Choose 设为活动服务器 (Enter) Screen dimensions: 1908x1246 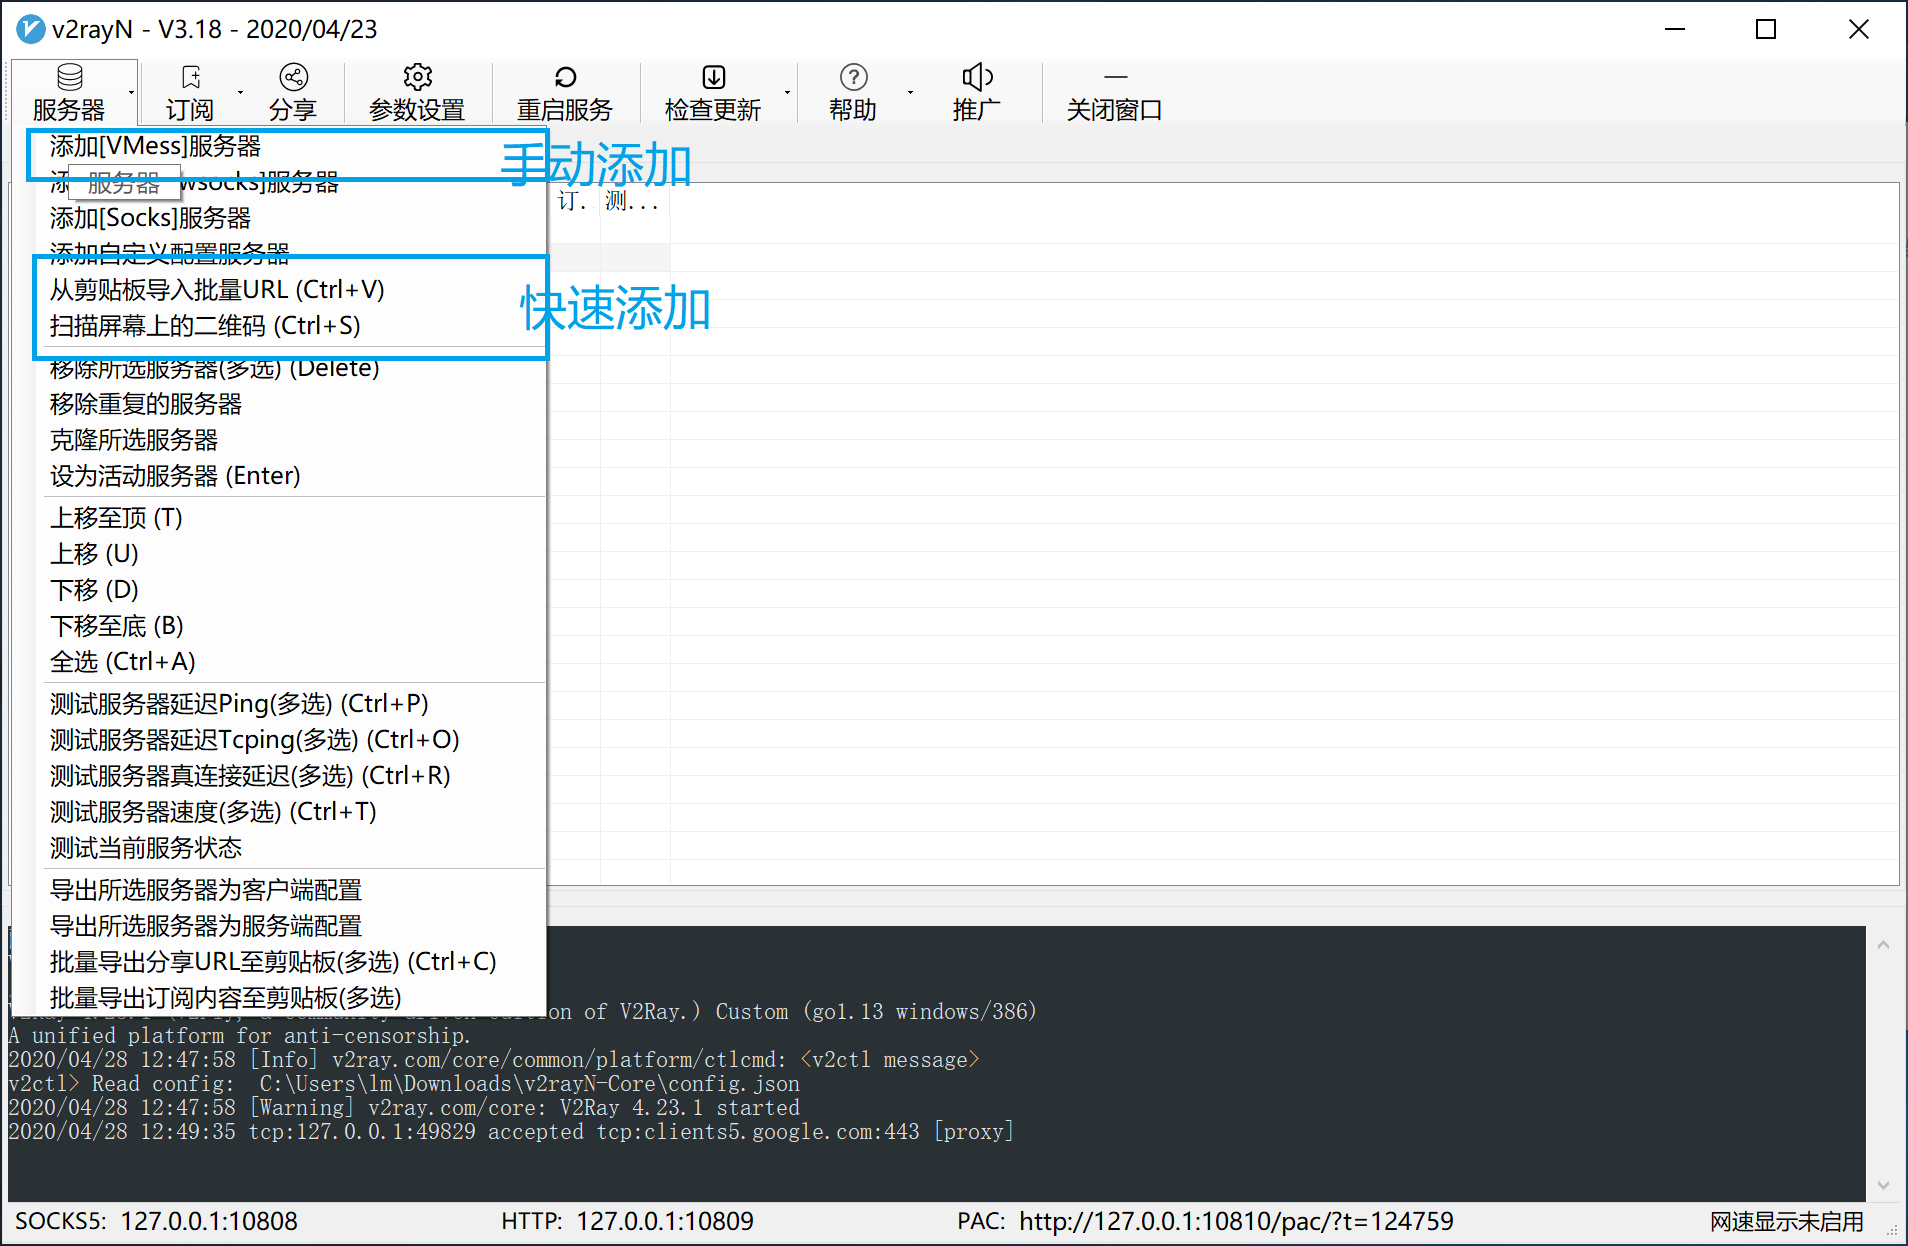coord(175,476)
